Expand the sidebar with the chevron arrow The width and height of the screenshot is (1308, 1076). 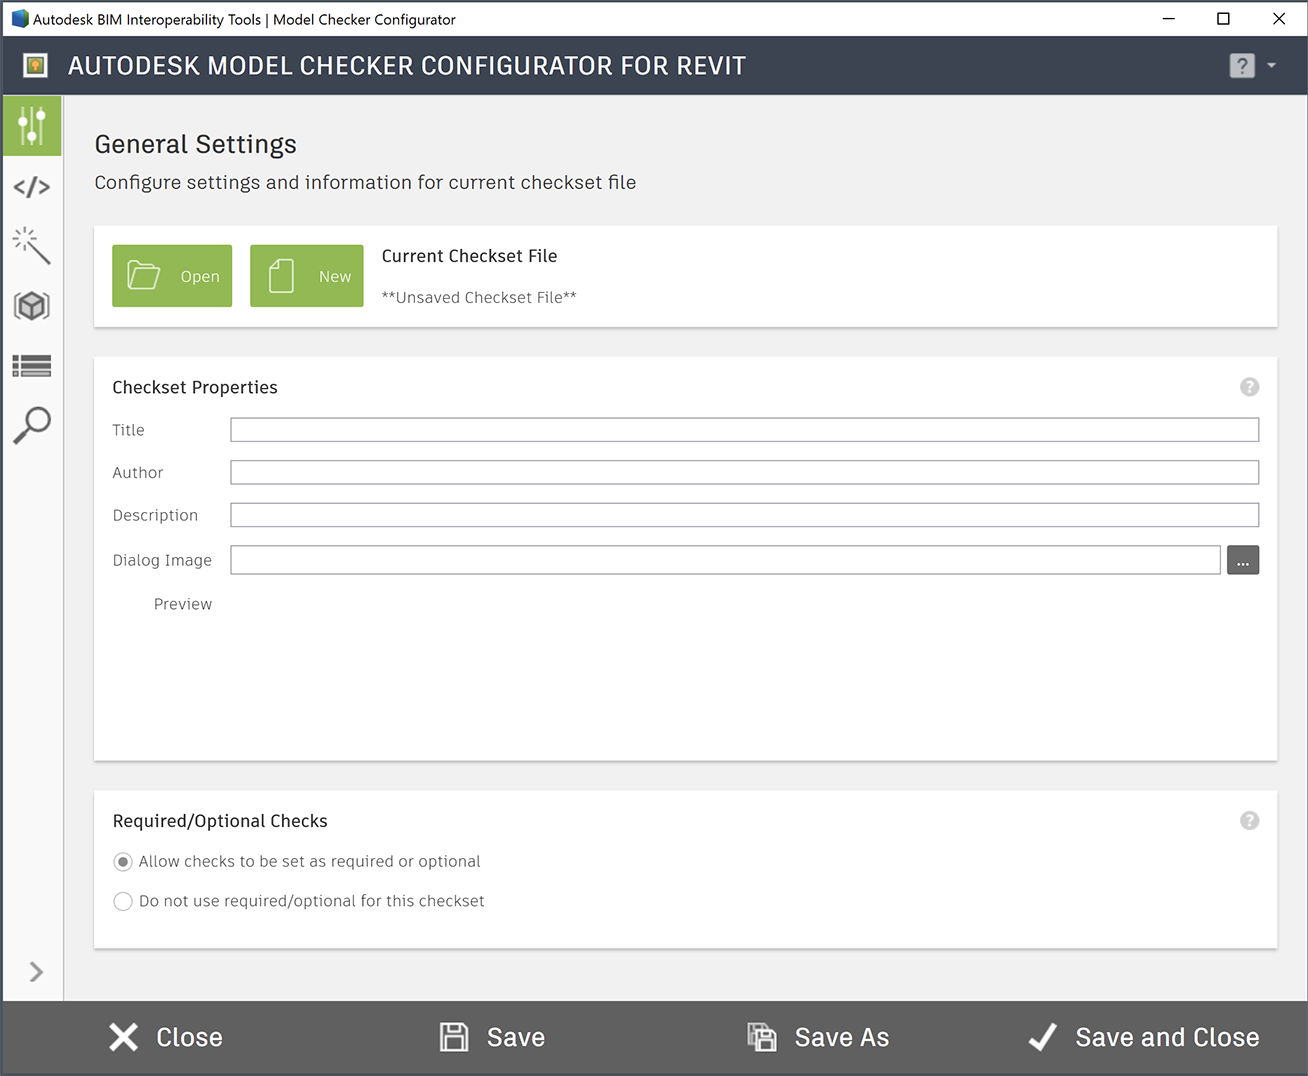tap(36, 972)
